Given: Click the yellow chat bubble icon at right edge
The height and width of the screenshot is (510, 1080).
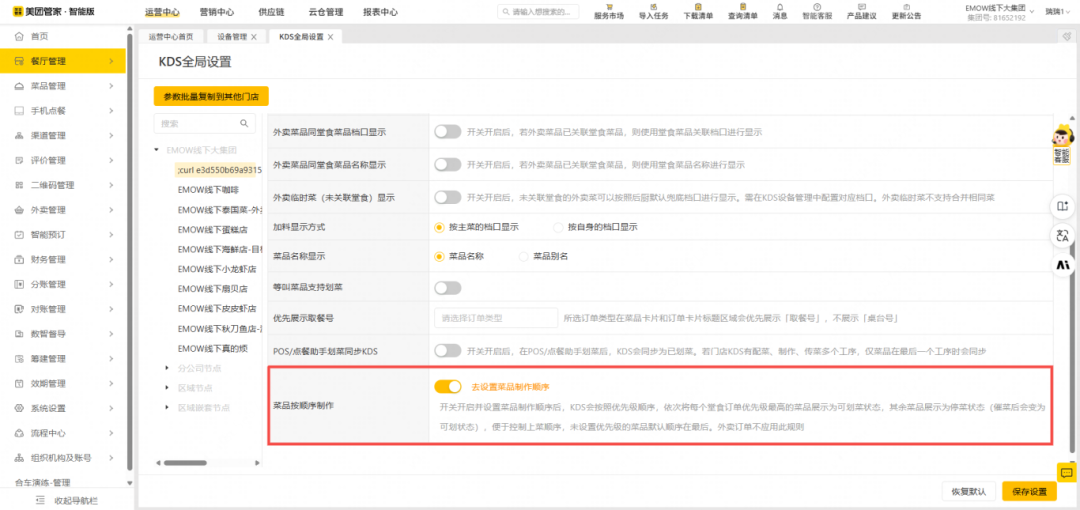Looking at the screenshot, I should click(x=1066, y=472).
